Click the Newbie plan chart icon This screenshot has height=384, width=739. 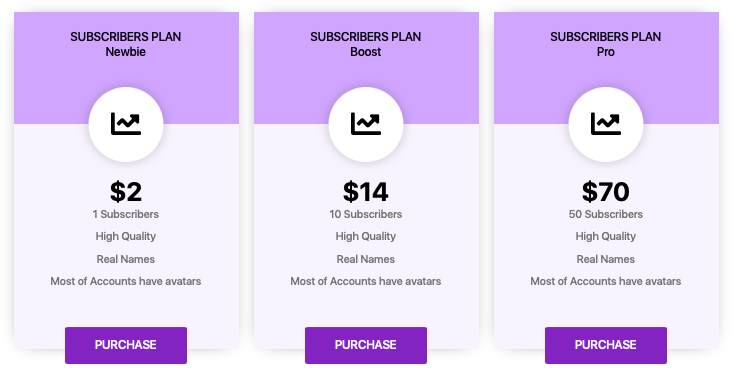click(126, 124)
